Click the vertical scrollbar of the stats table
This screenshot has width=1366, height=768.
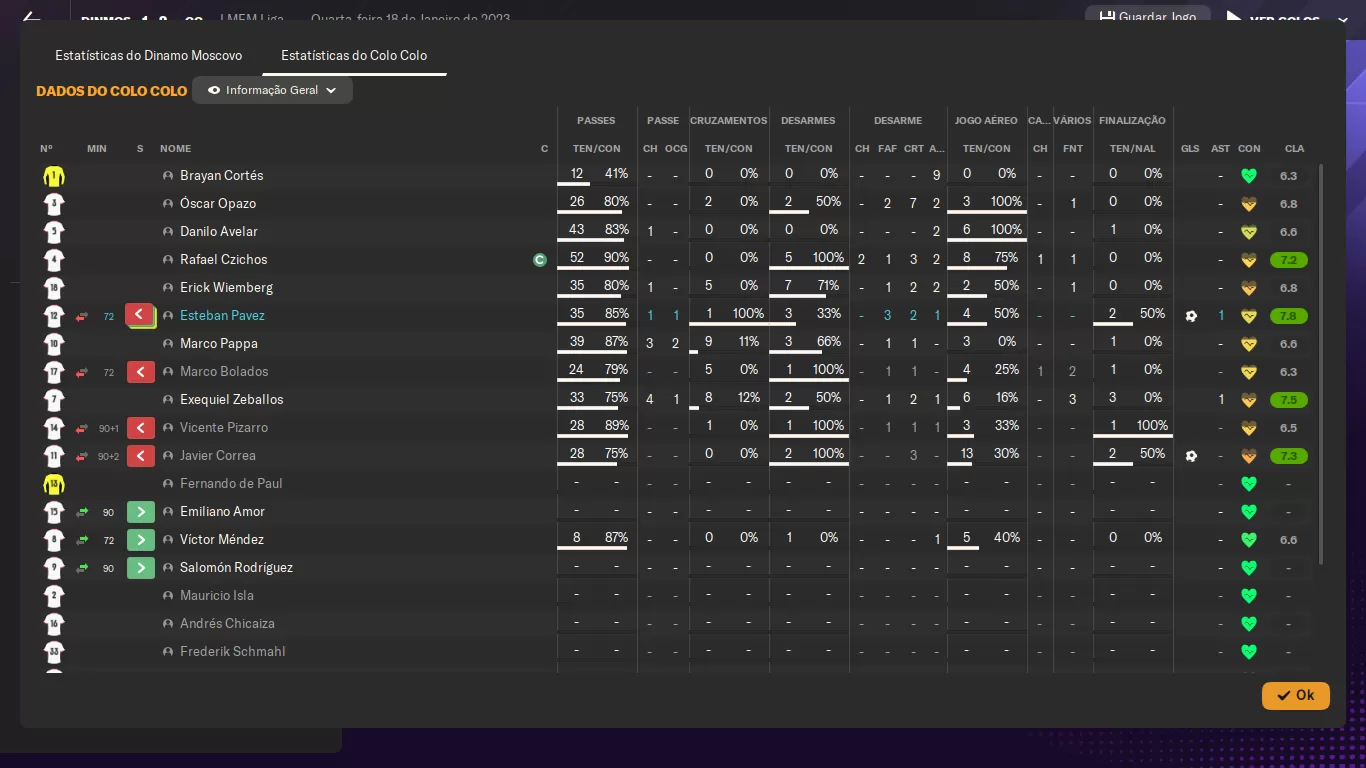[x=1322, y=364]
